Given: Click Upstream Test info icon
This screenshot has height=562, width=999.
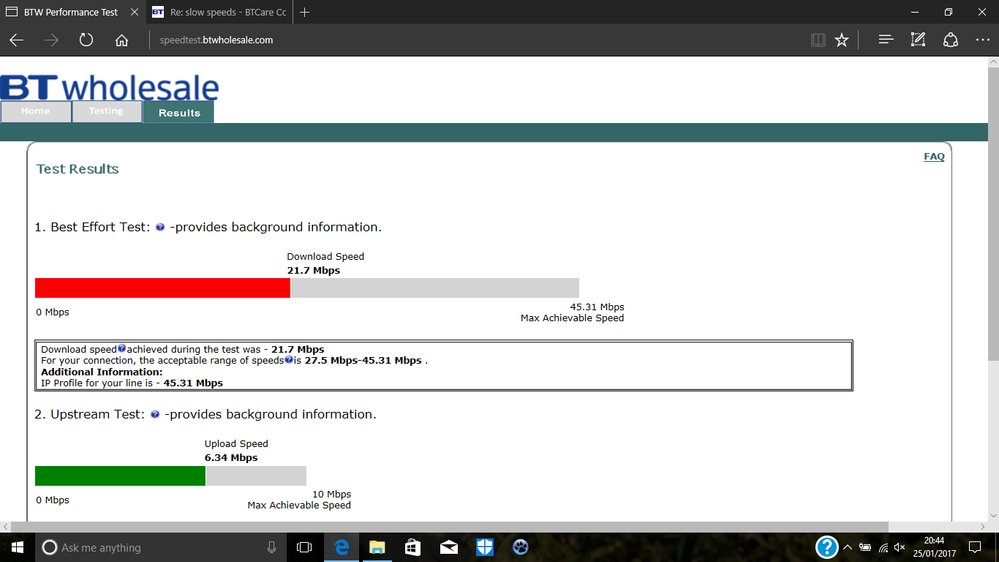Looking at the screenshot, I should click(155, 414).
